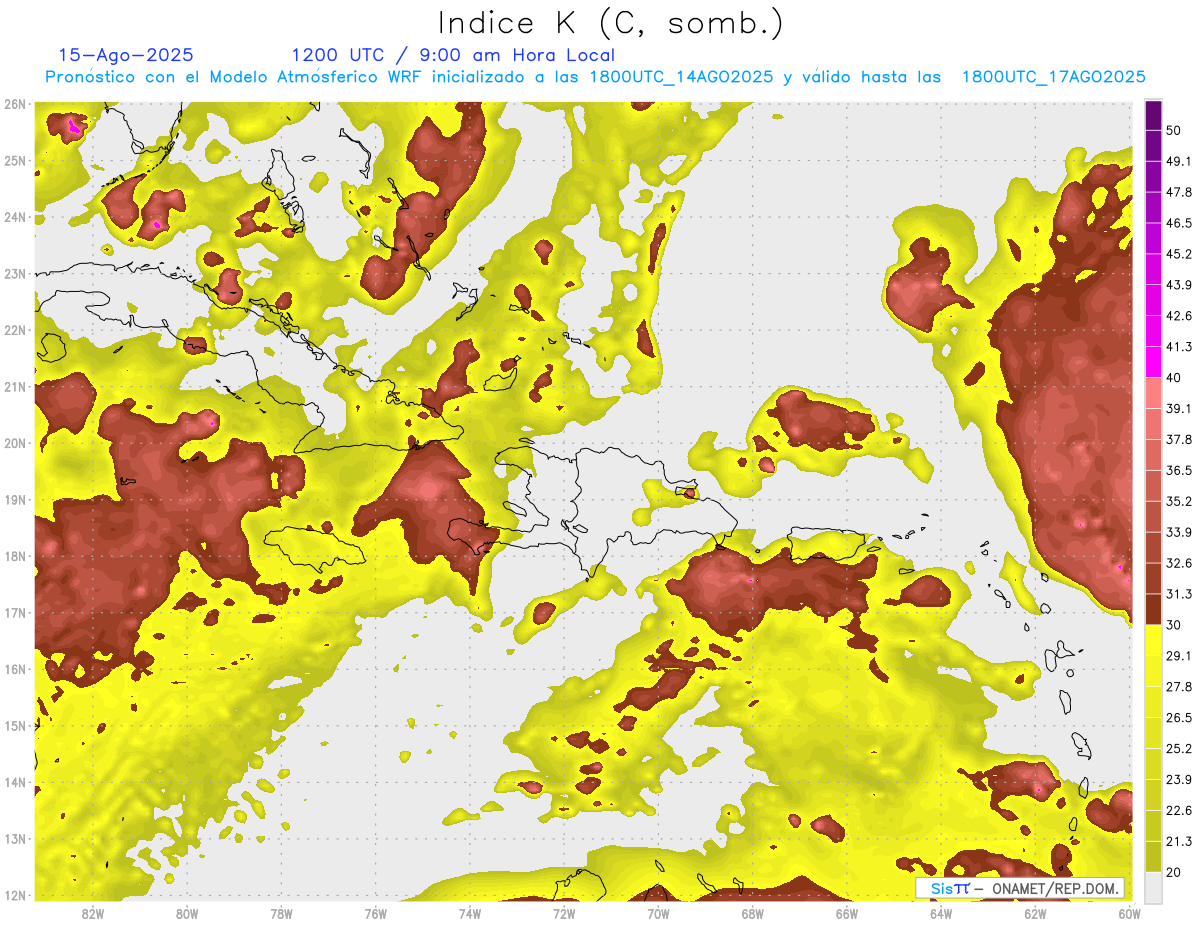Image resolution: width=1200 pixels, height=927 pixels.
Task: Click the 80W longitude label
Action: click(187, 913)
